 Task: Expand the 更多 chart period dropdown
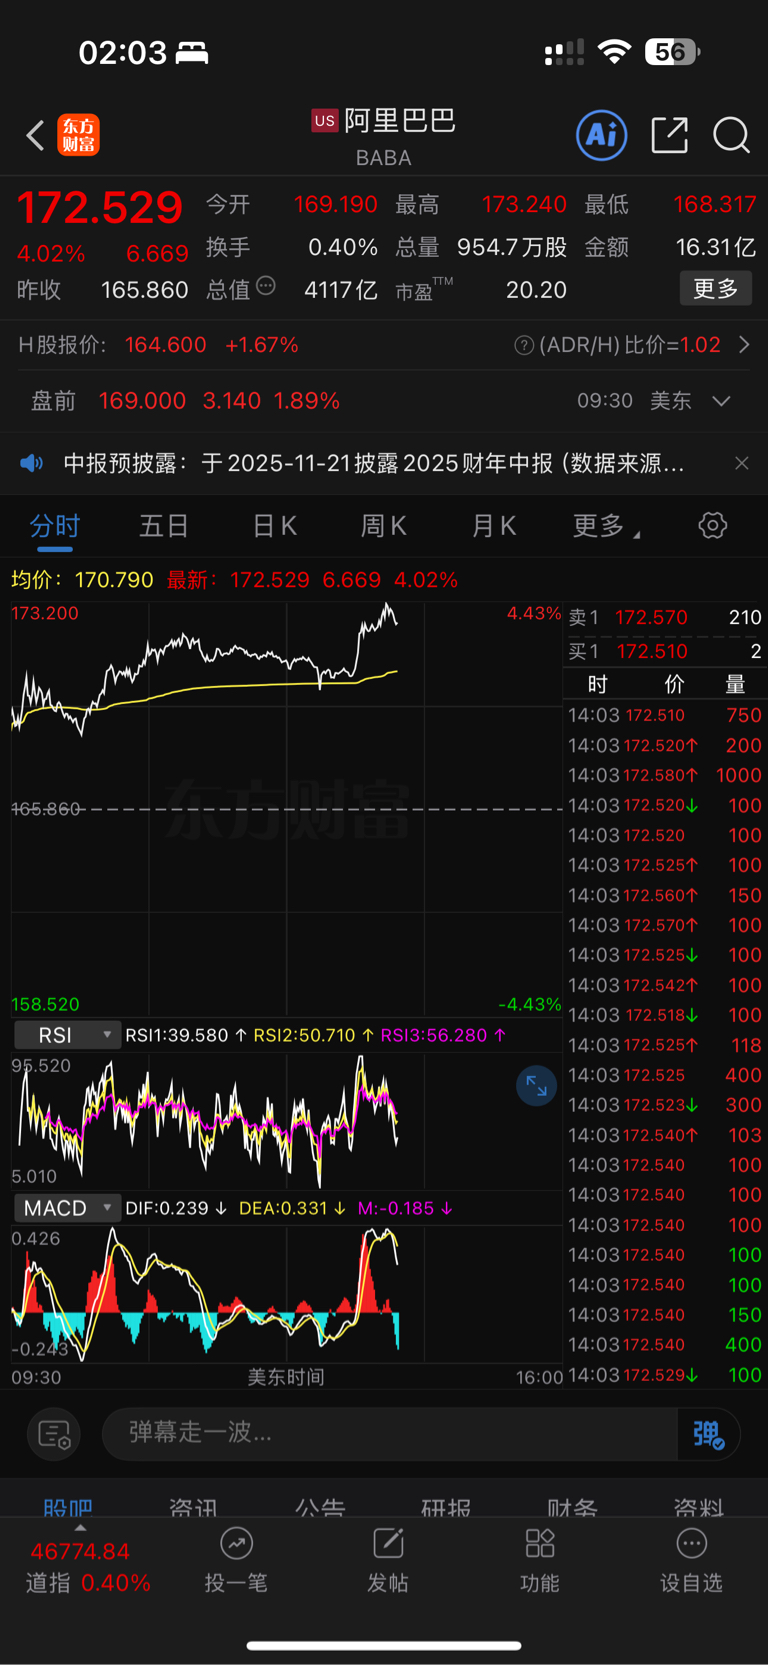click(x=607, y=526)
